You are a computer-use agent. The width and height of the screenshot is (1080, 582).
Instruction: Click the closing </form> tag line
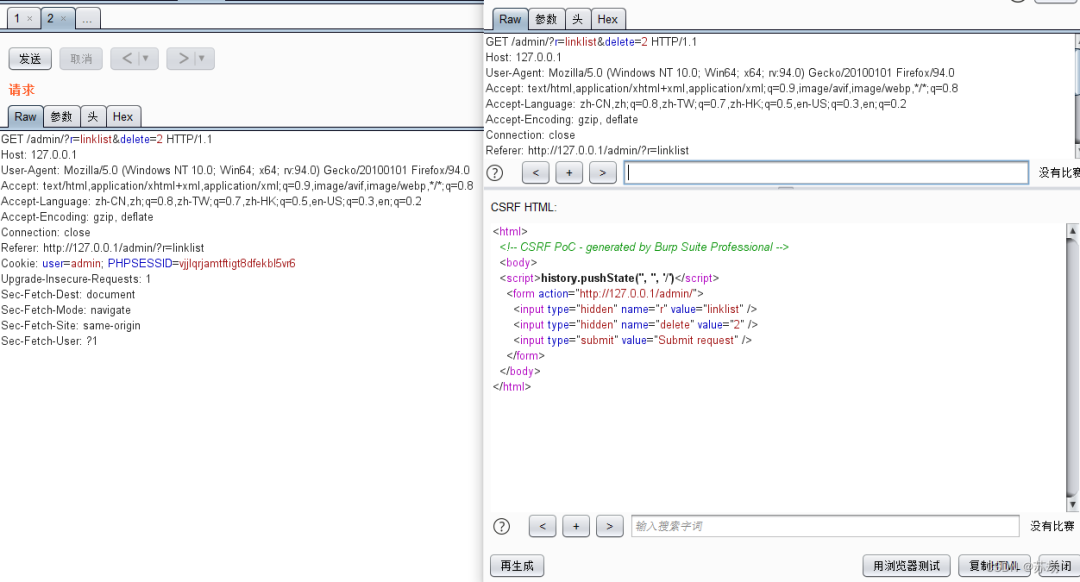(526, 355)
